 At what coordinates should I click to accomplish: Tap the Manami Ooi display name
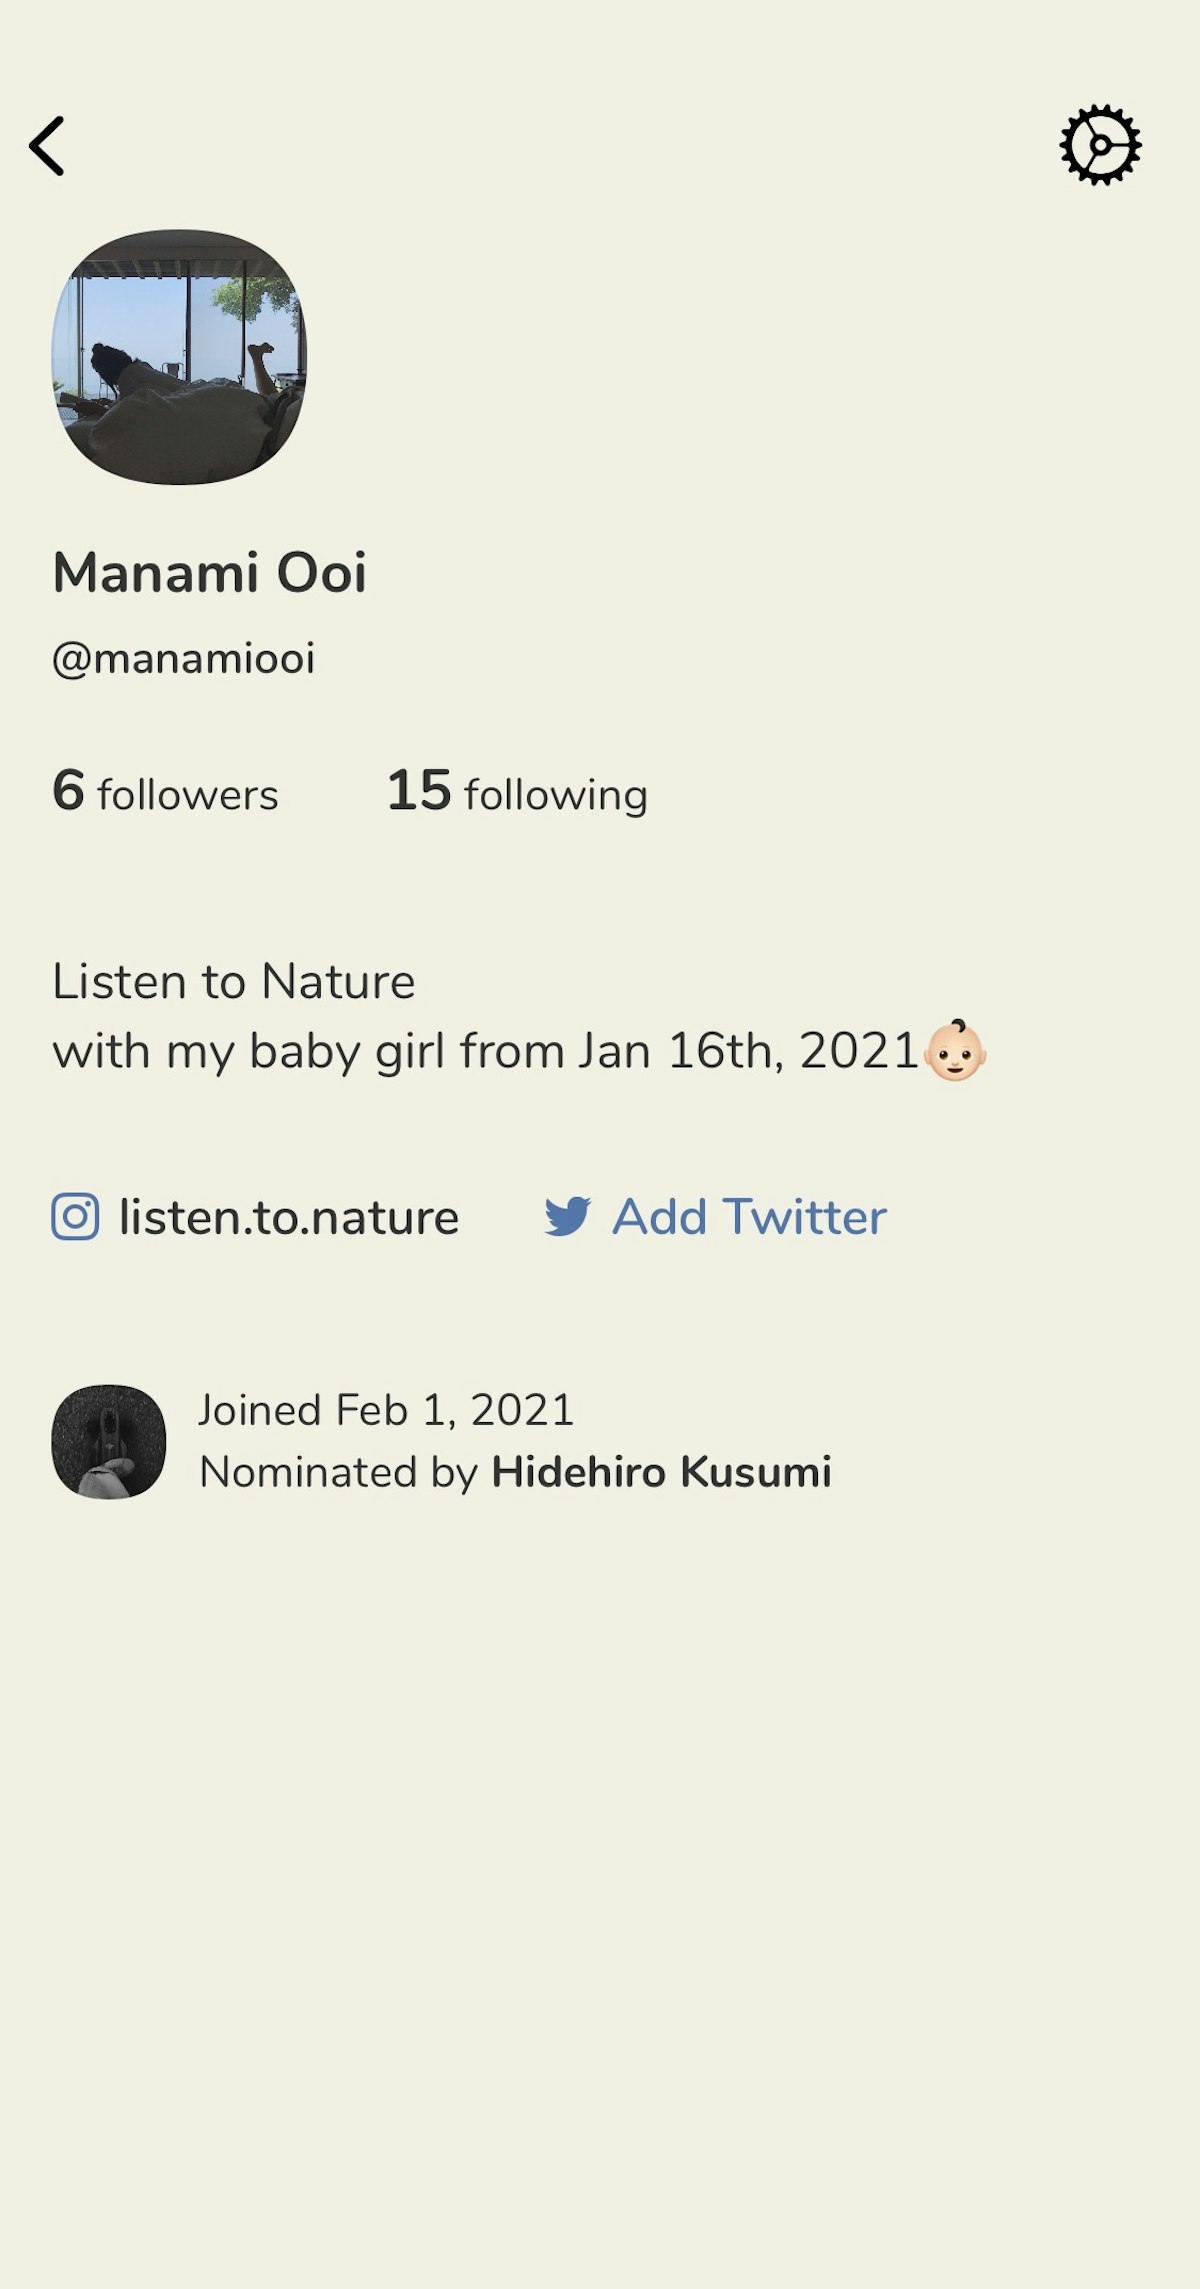click(x=210, y=573)
